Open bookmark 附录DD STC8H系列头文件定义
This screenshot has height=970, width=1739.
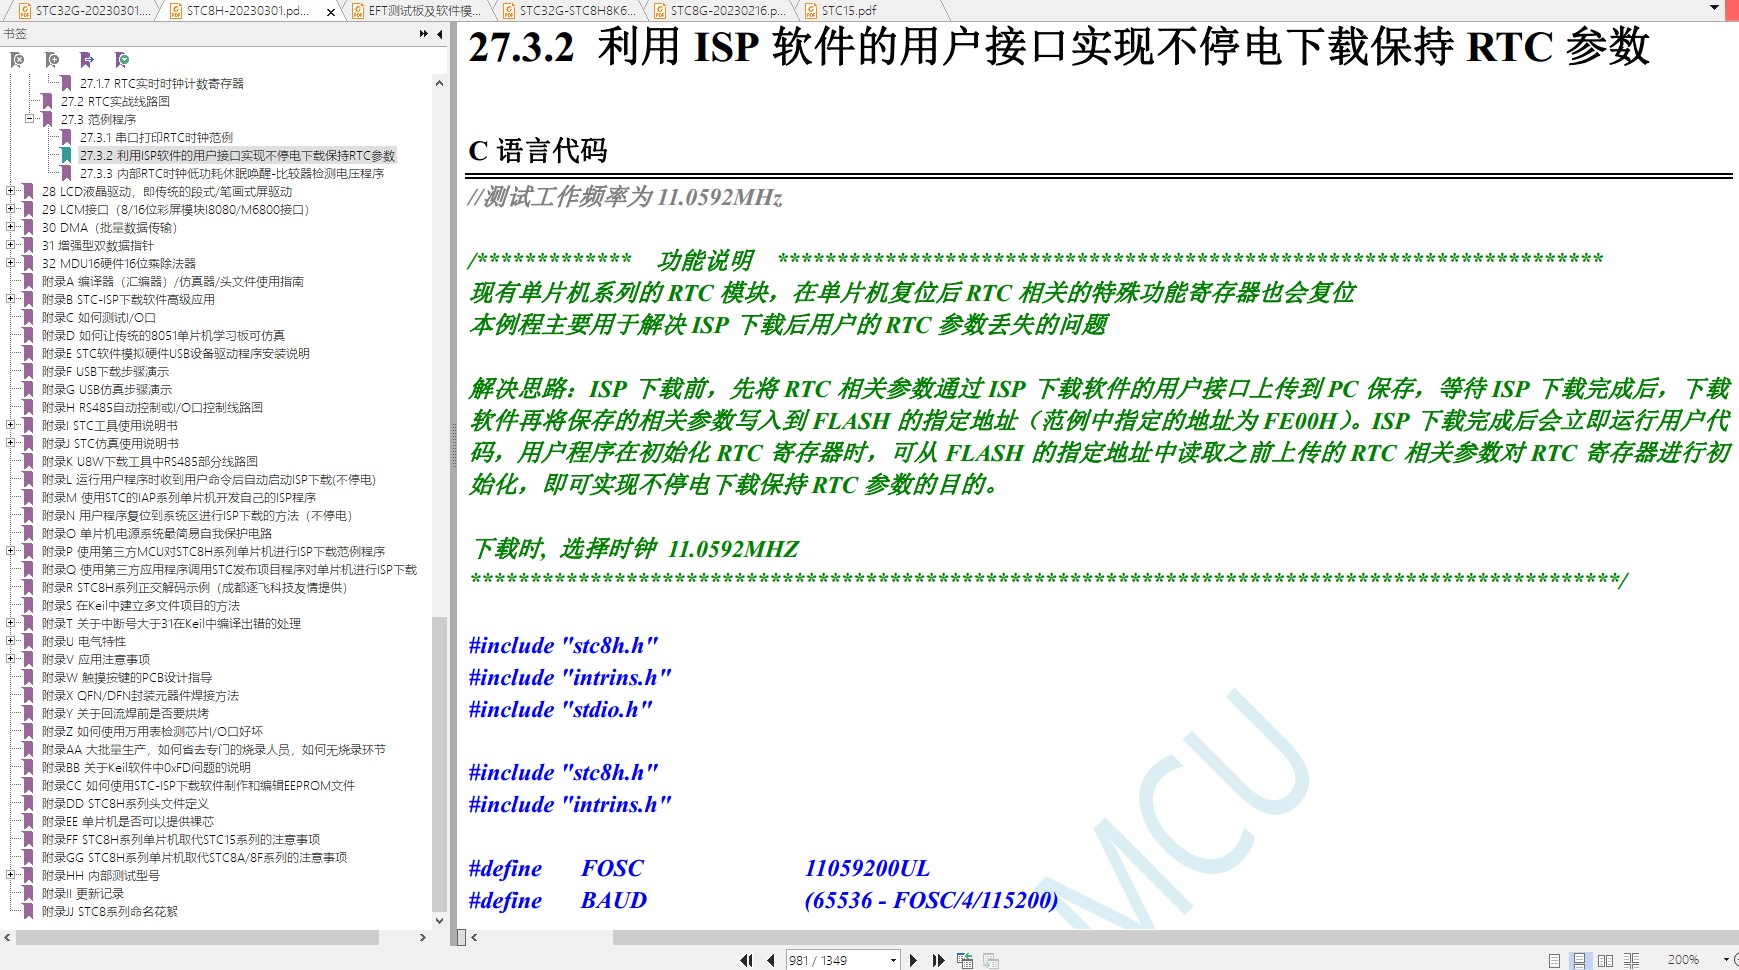click(125, 803)
